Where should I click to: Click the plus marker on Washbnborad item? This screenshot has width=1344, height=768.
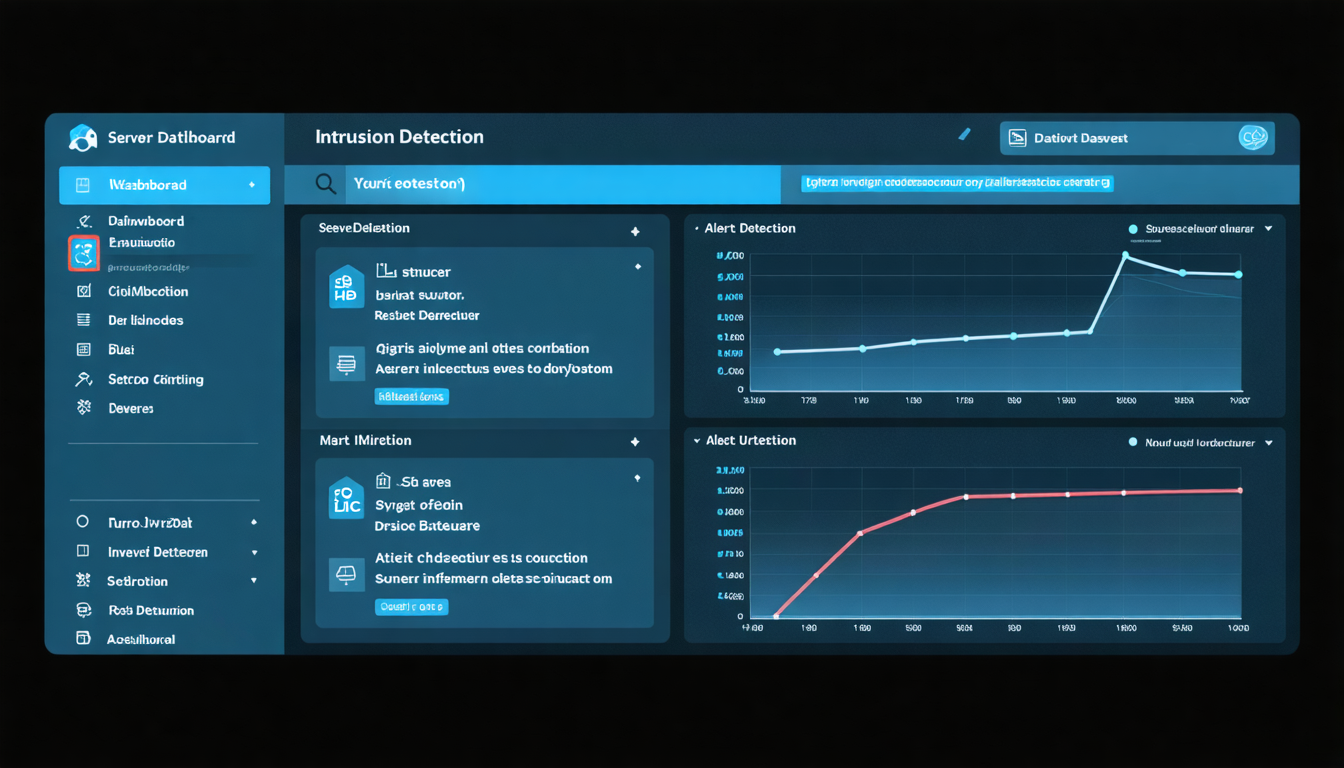coord(252,185)
